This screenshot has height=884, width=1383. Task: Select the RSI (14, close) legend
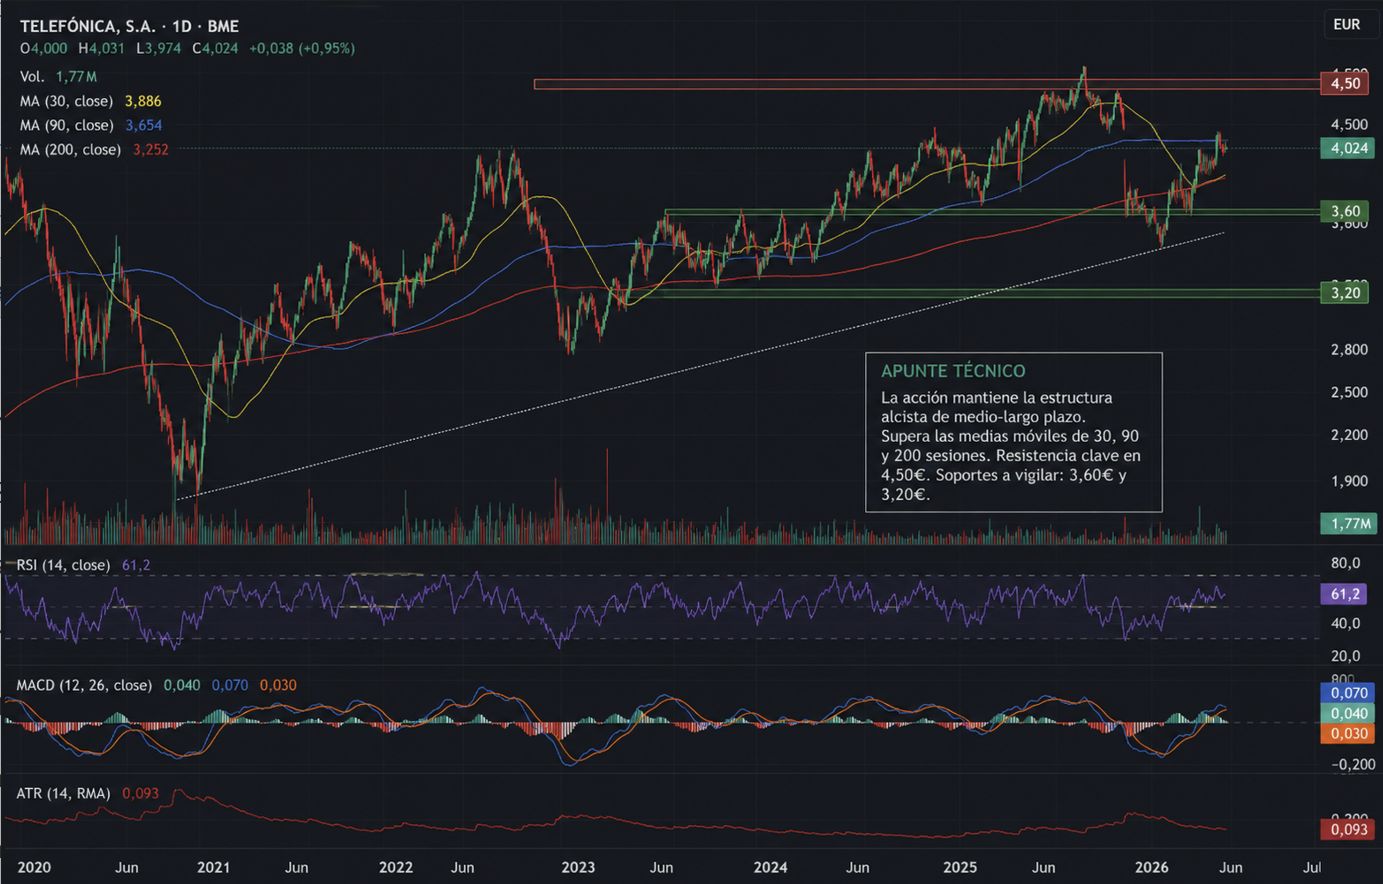[63, 565]
